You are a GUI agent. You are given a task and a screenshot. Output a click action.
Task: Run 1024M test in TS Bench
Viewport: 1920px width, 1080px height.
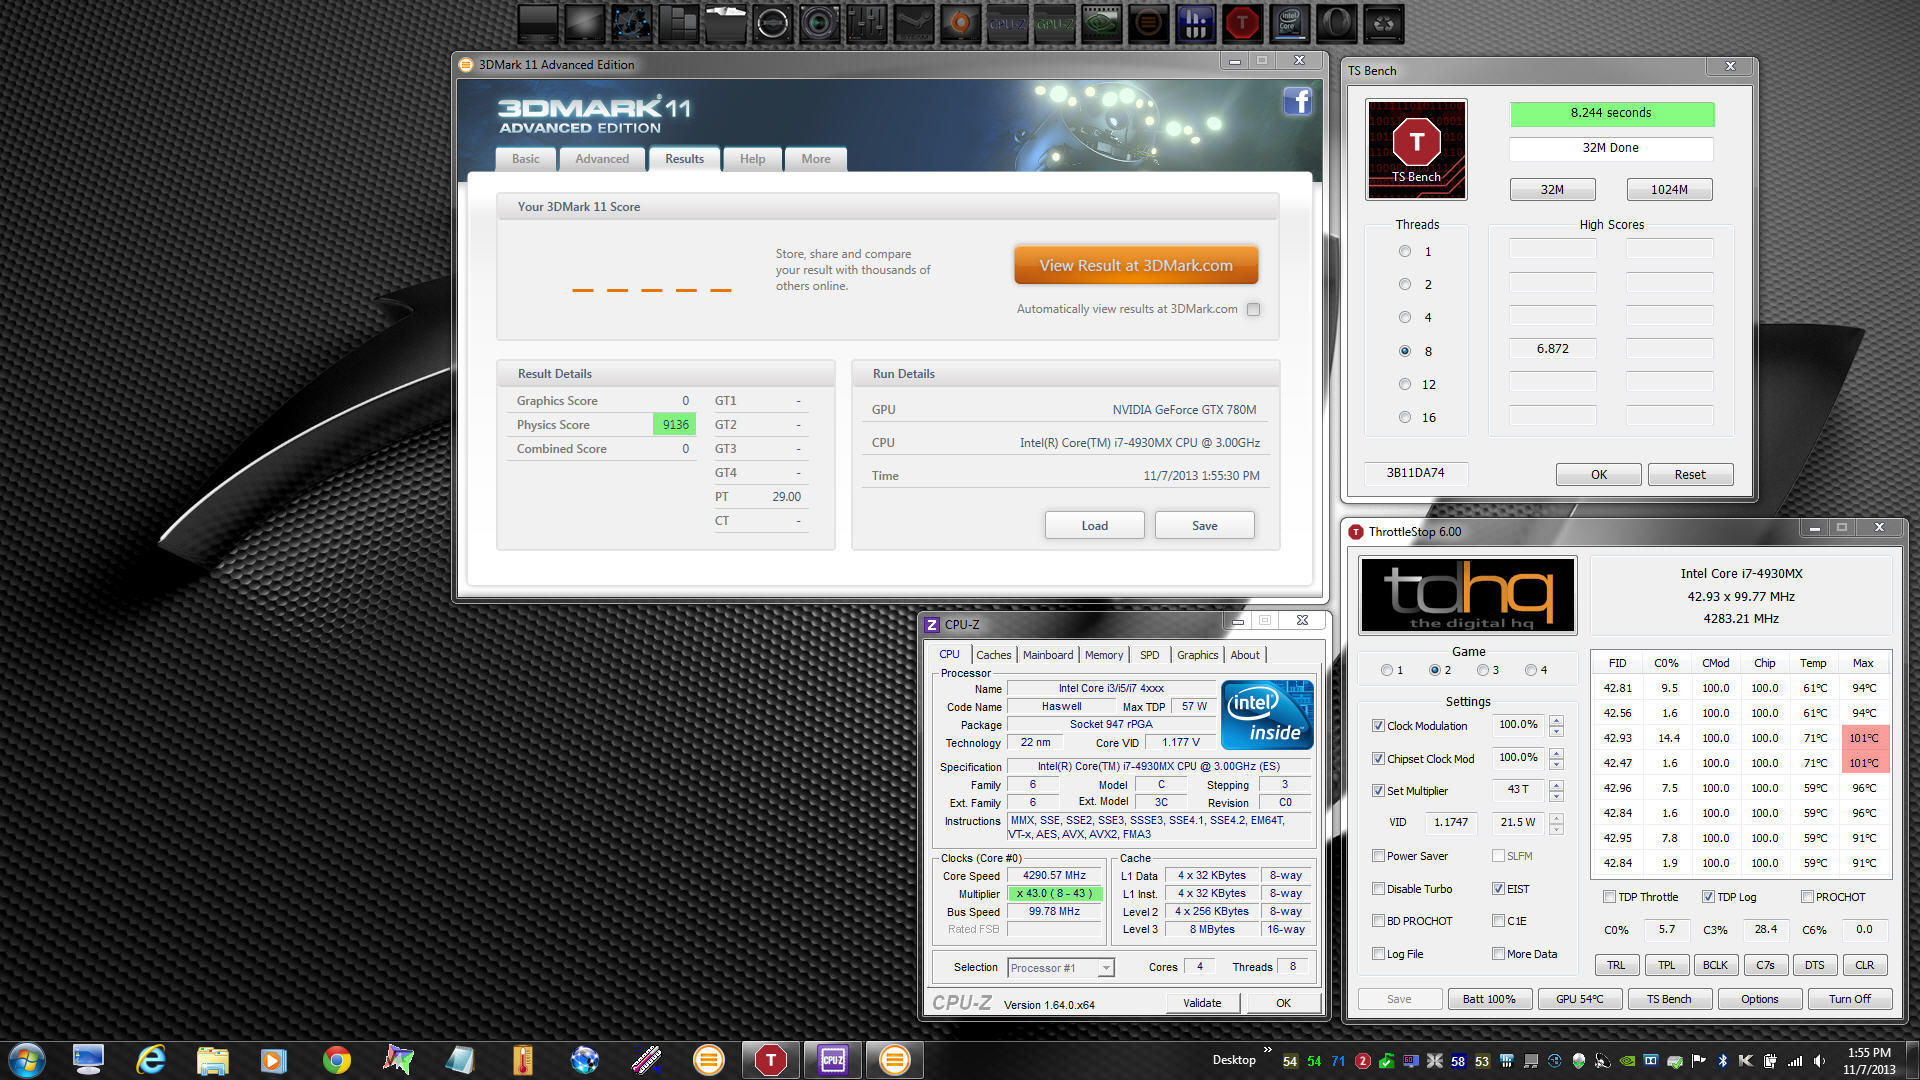pos(1669,190)
